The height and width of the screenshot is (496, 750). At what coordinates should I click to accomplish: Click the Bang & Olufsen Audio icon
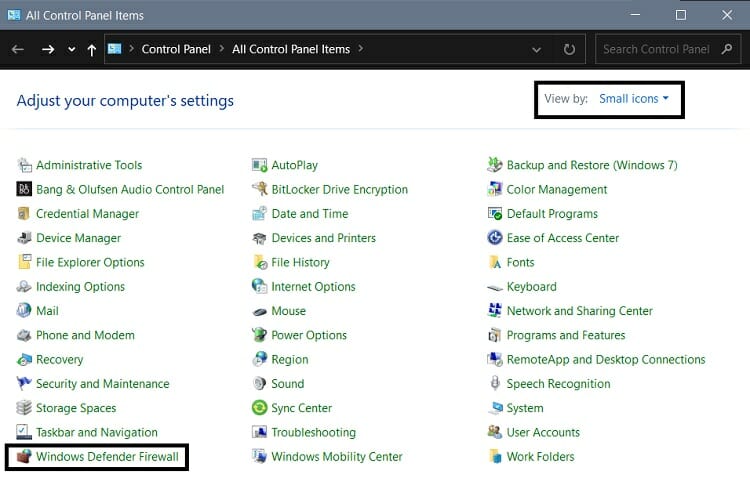pos(25,189)
